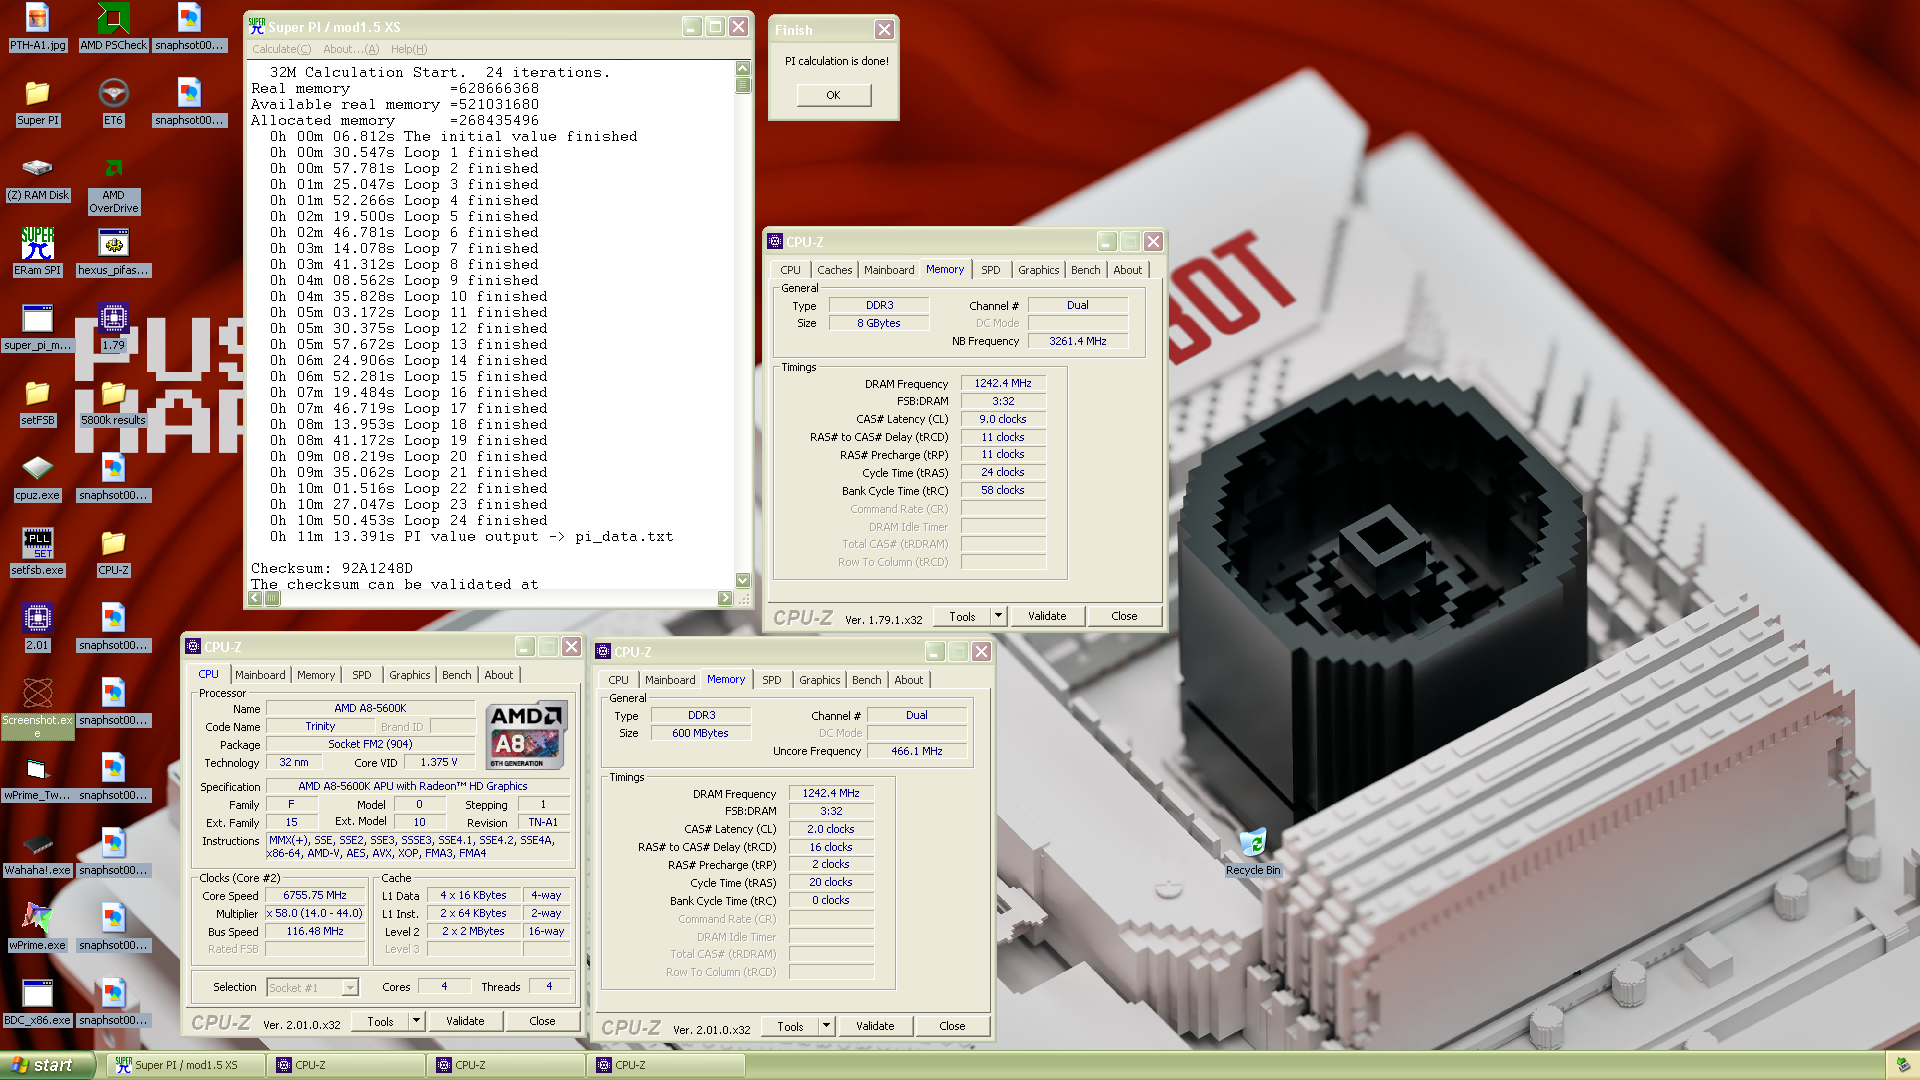Screen dimensions: 1920x1080
Task: Click Close in CPU-Z 1.79 window
Action: 1124,616
